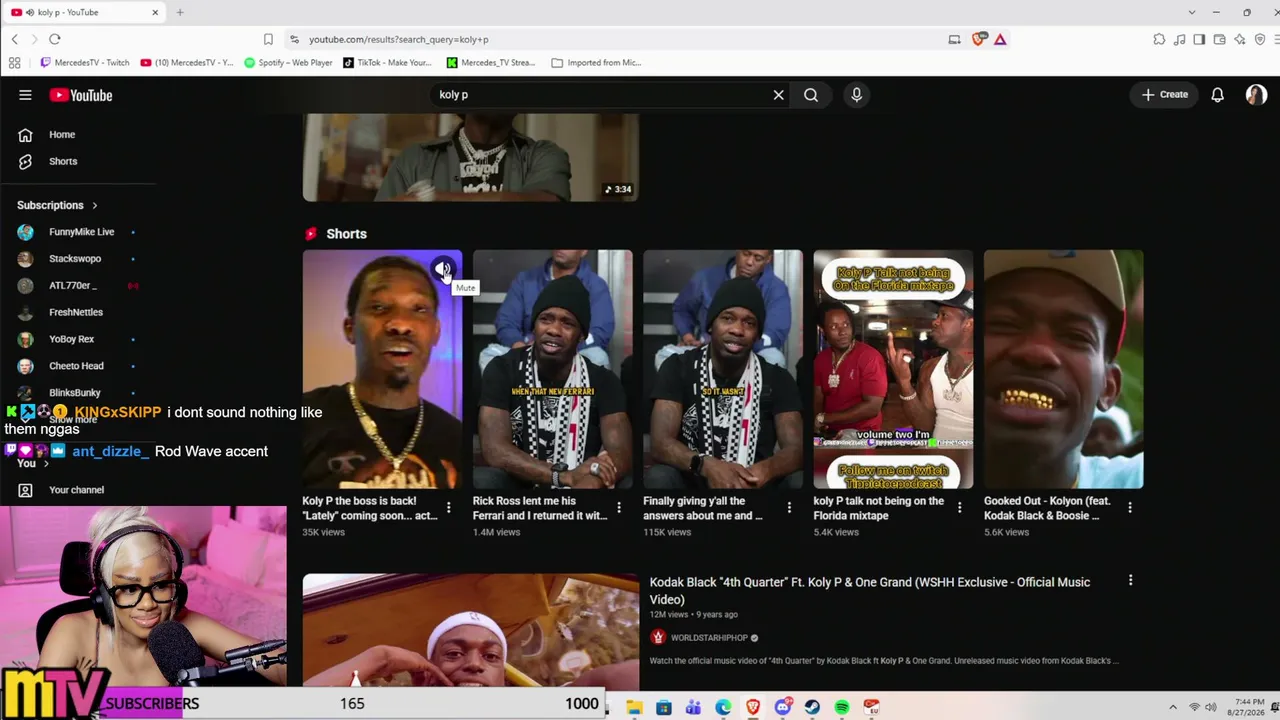This screenshot has width=1280, height=720.
Task: Open the 'Imported from Mic...' bookmarks folder
Action: point(596,62)
